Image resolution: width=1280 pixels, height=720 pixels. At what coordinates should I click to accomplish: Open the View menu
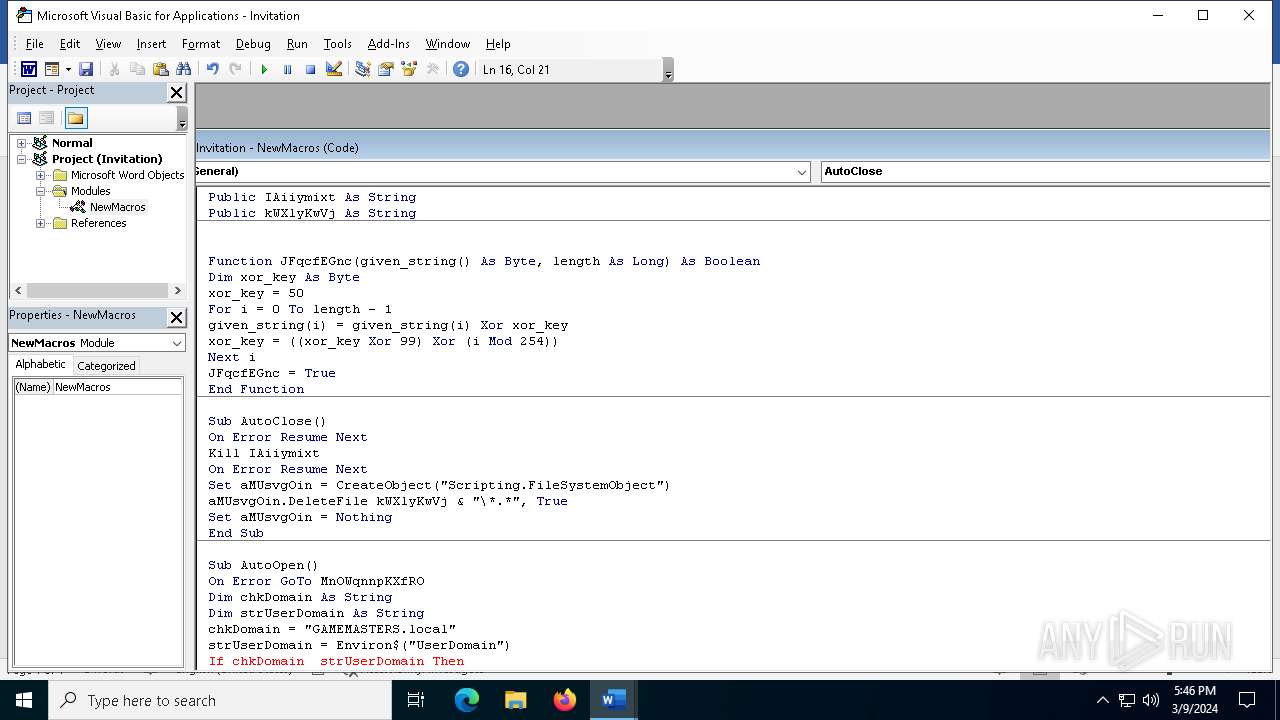point(108,44)
